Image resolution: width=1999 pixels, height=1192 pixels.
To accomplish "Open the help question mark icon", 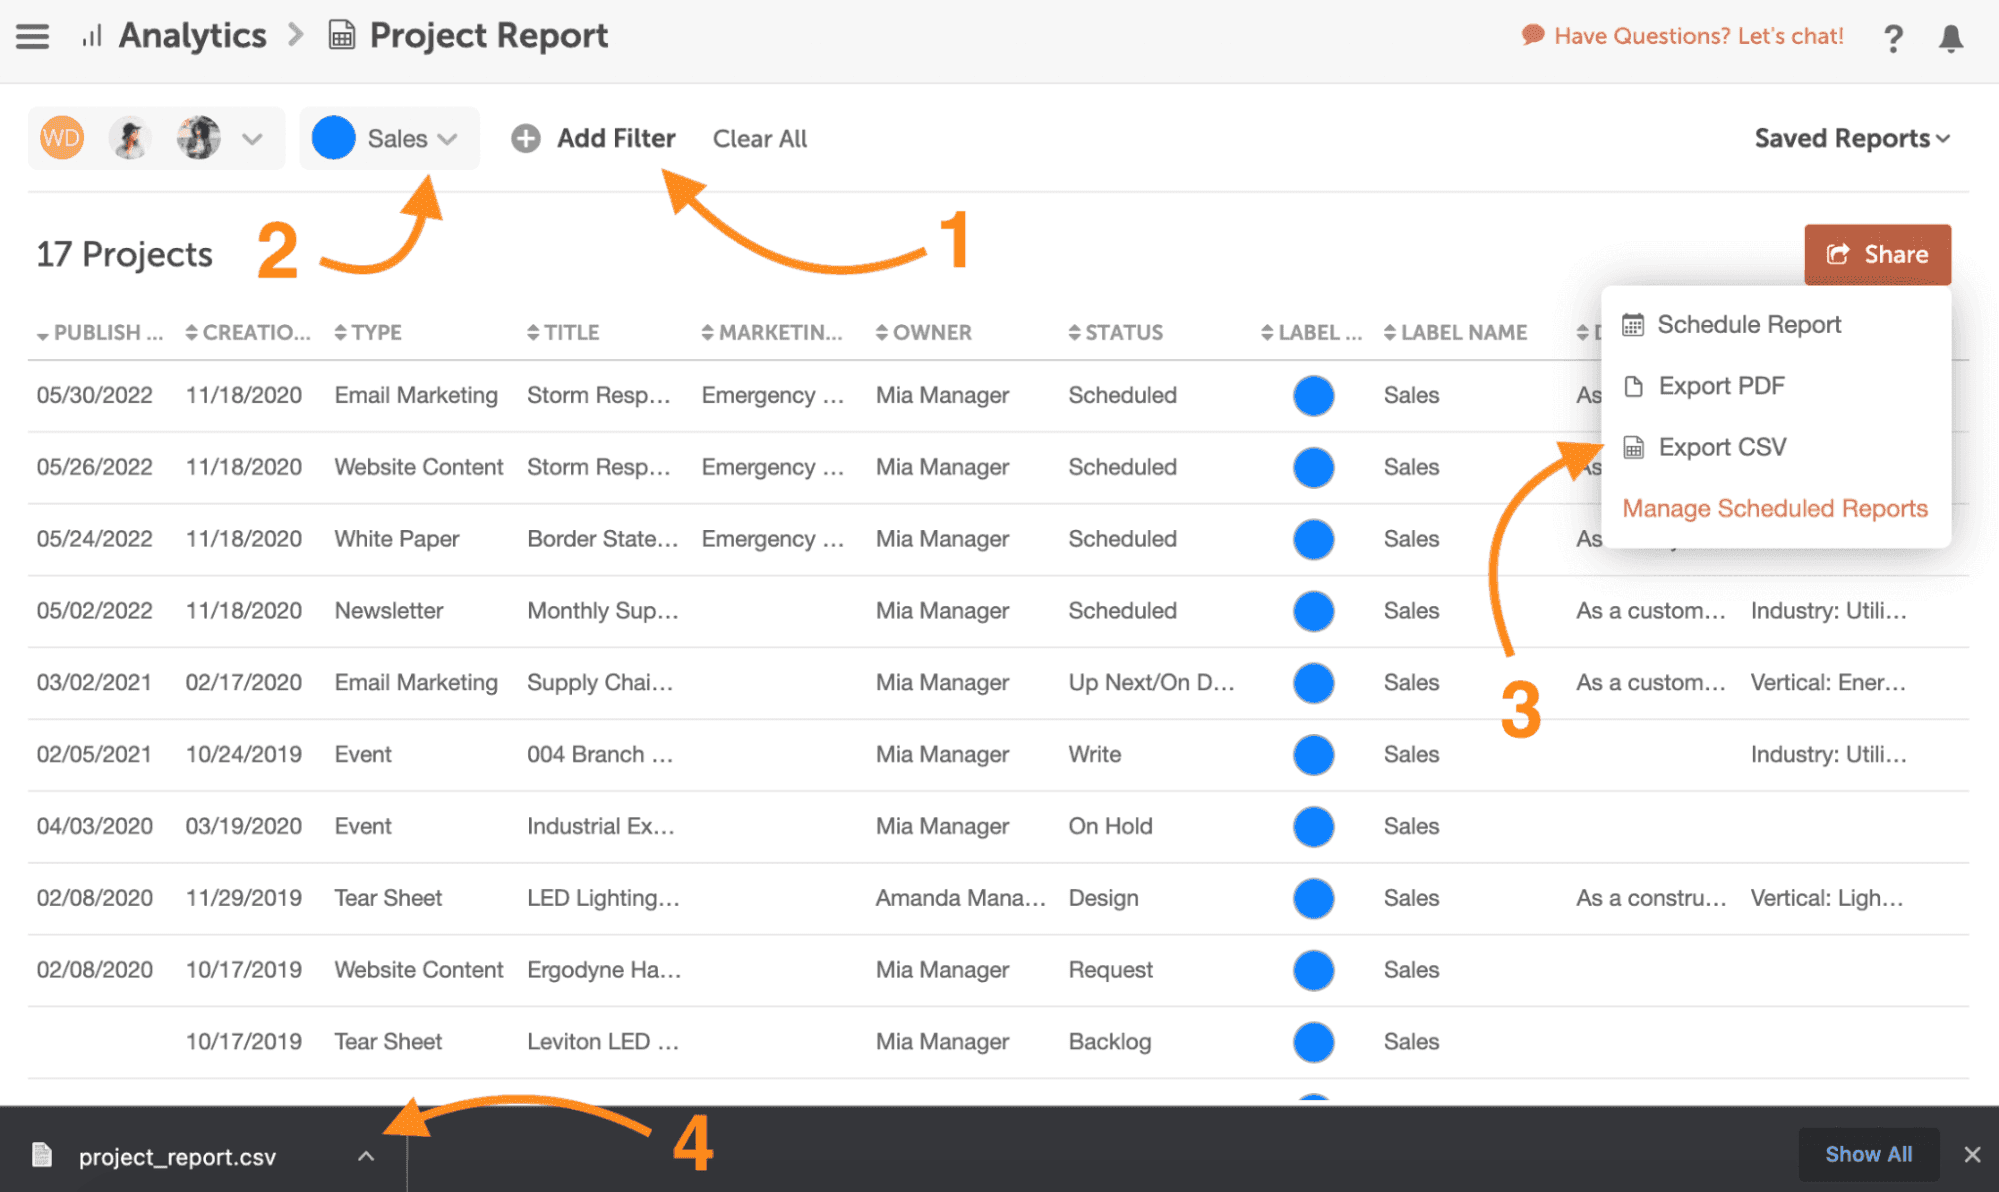I will coord(1893,38).
